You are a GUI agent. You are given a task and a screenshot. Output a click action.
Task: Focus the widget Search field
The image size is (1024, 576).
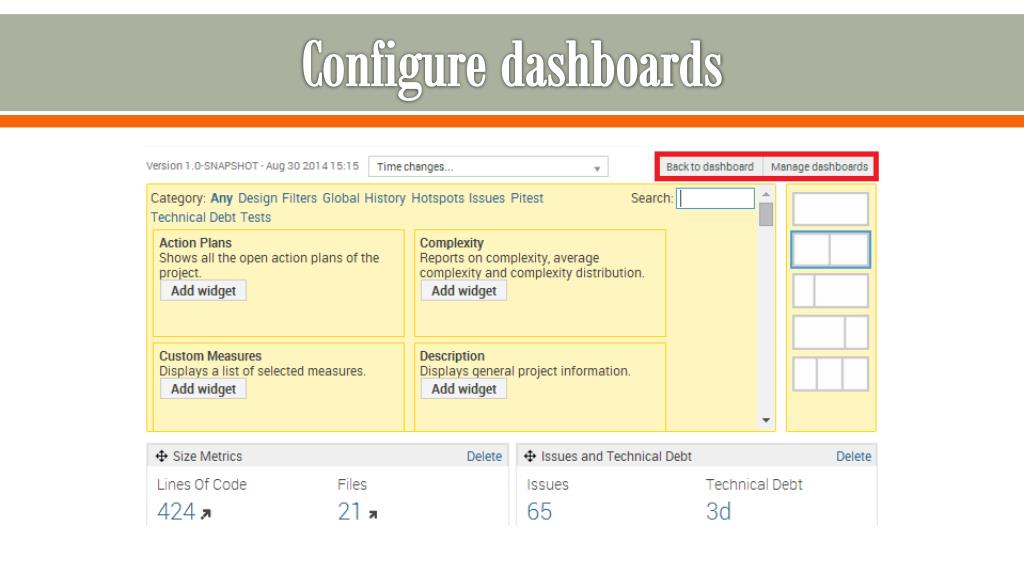pos(715,199)
